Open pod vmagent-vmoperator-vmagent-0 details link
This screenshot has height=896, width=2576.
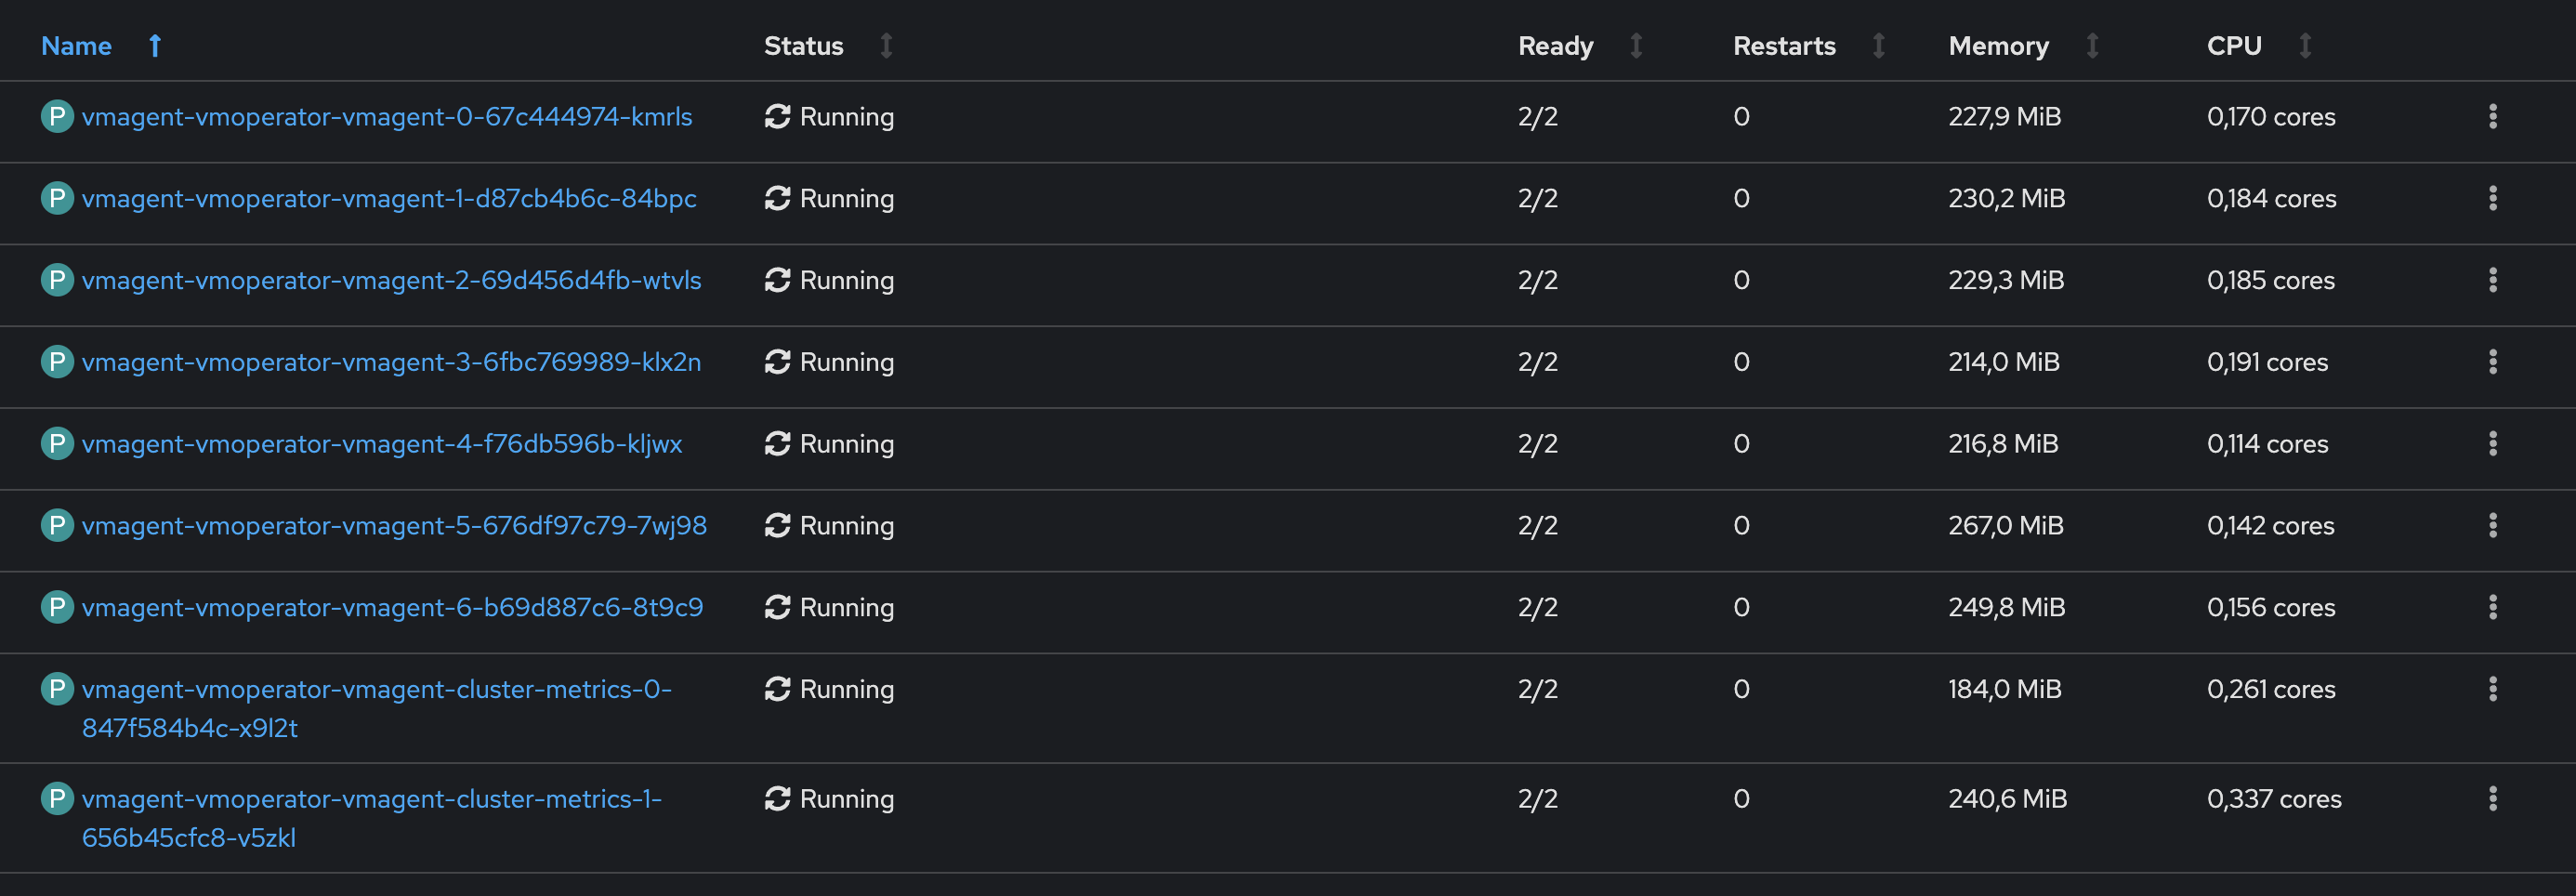coord(387,116)
